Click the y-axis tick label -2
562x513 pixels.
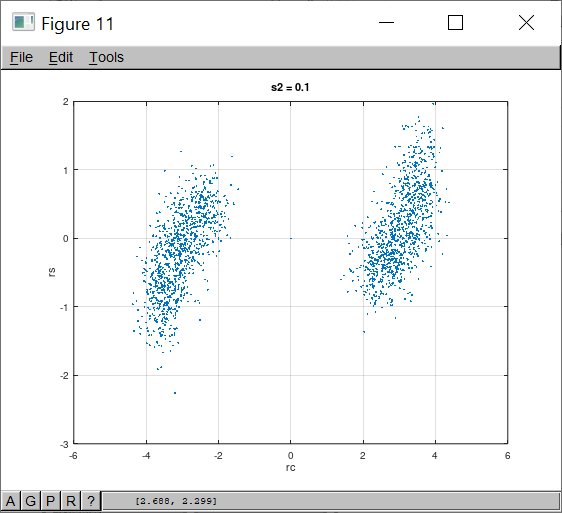[x=64, y=376]
